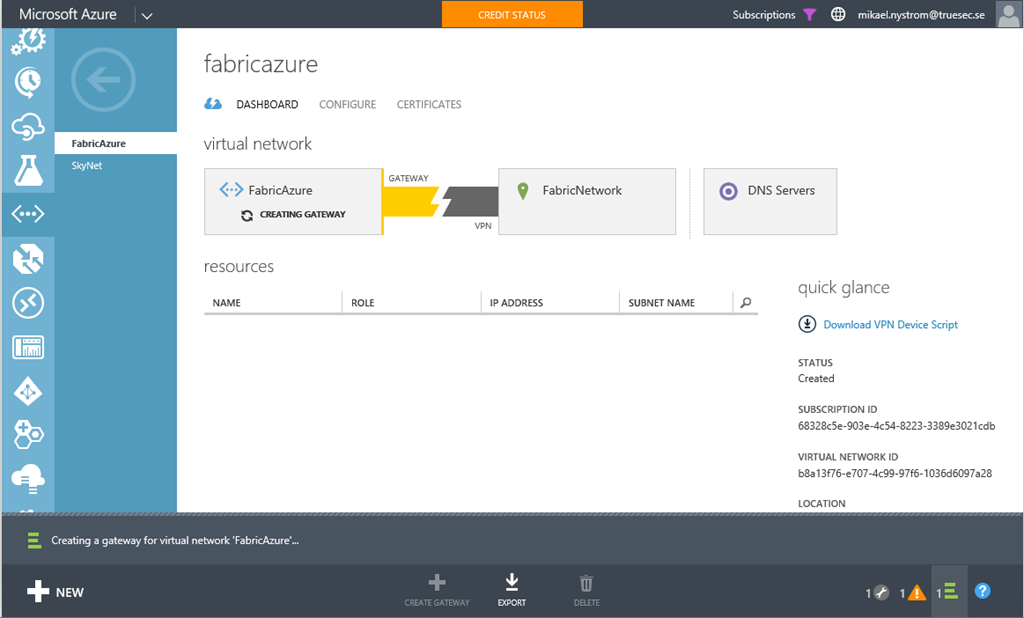Expand the New plus menu
The height and width of the screenshot is (618, 1024).
click(56, 592)
